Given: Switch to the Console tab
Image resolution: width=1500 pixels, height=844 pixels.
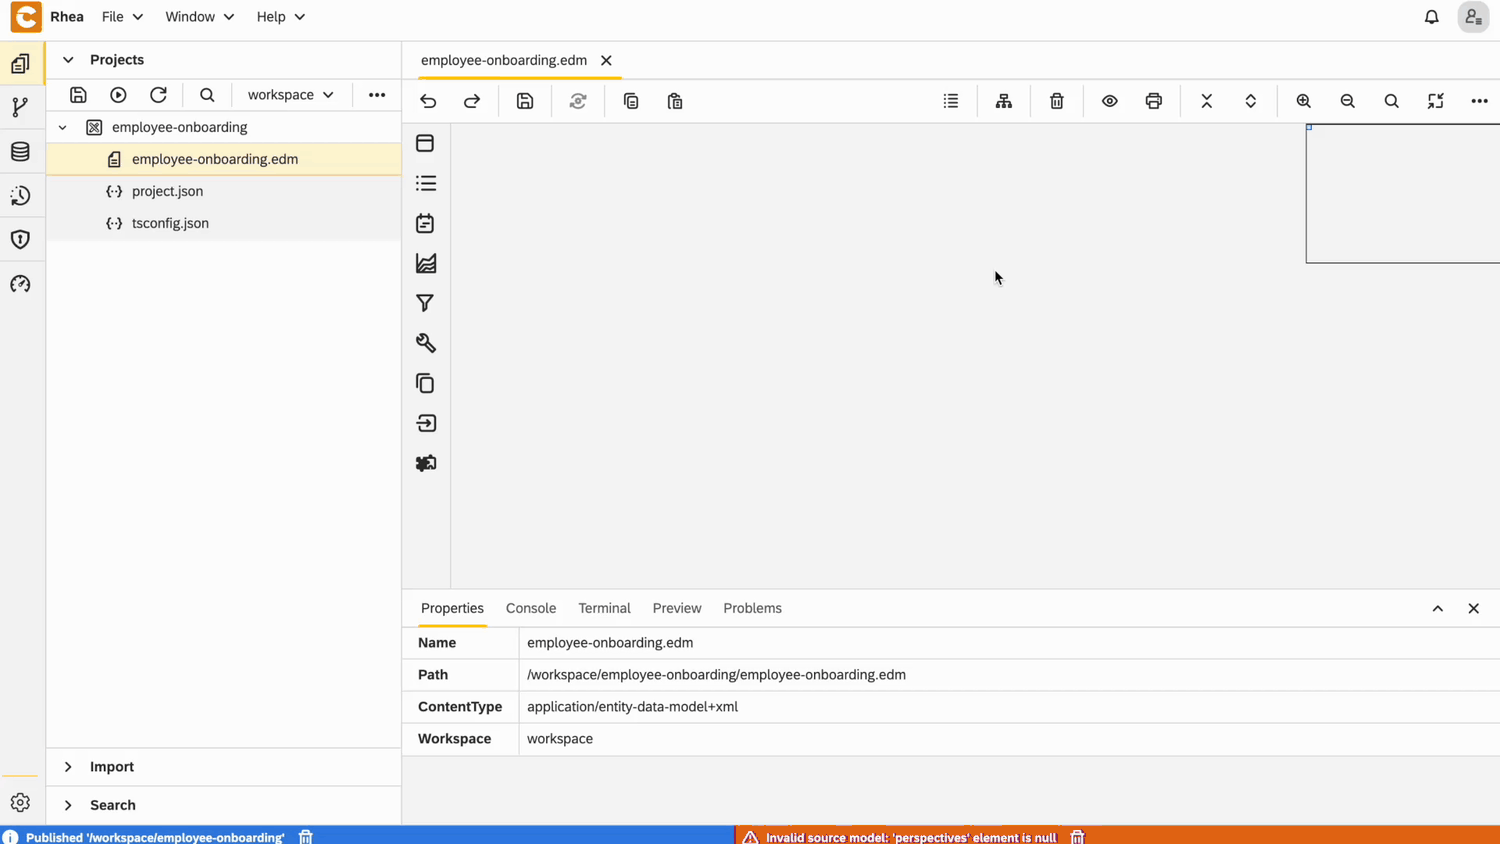Looking at the screenshot, I should [531, 608].
